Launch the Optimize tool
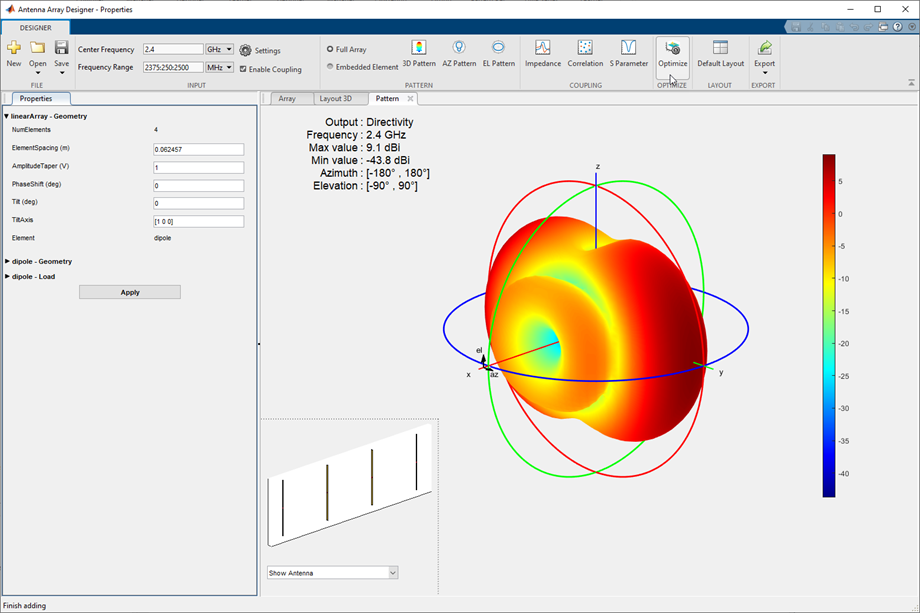The width and height of the screenshot is (920, 613). click(x=672, y=52)
